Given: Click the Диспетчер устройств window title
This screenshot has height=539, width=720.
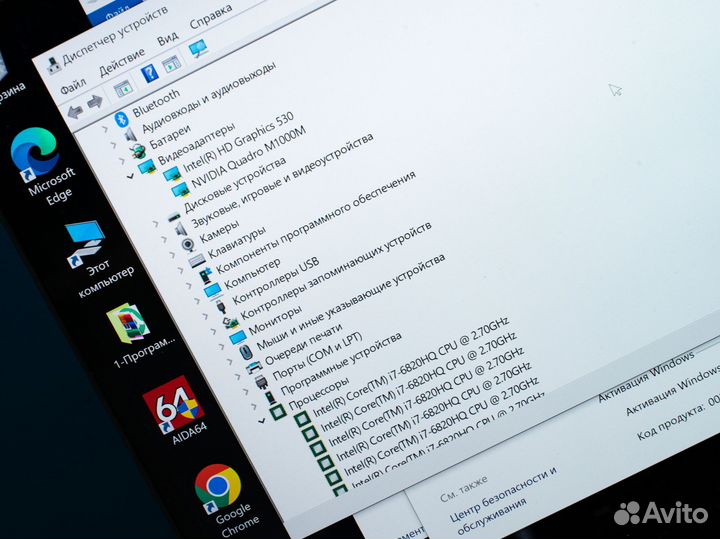Looking at the screenshot, I should coord(115,34).
